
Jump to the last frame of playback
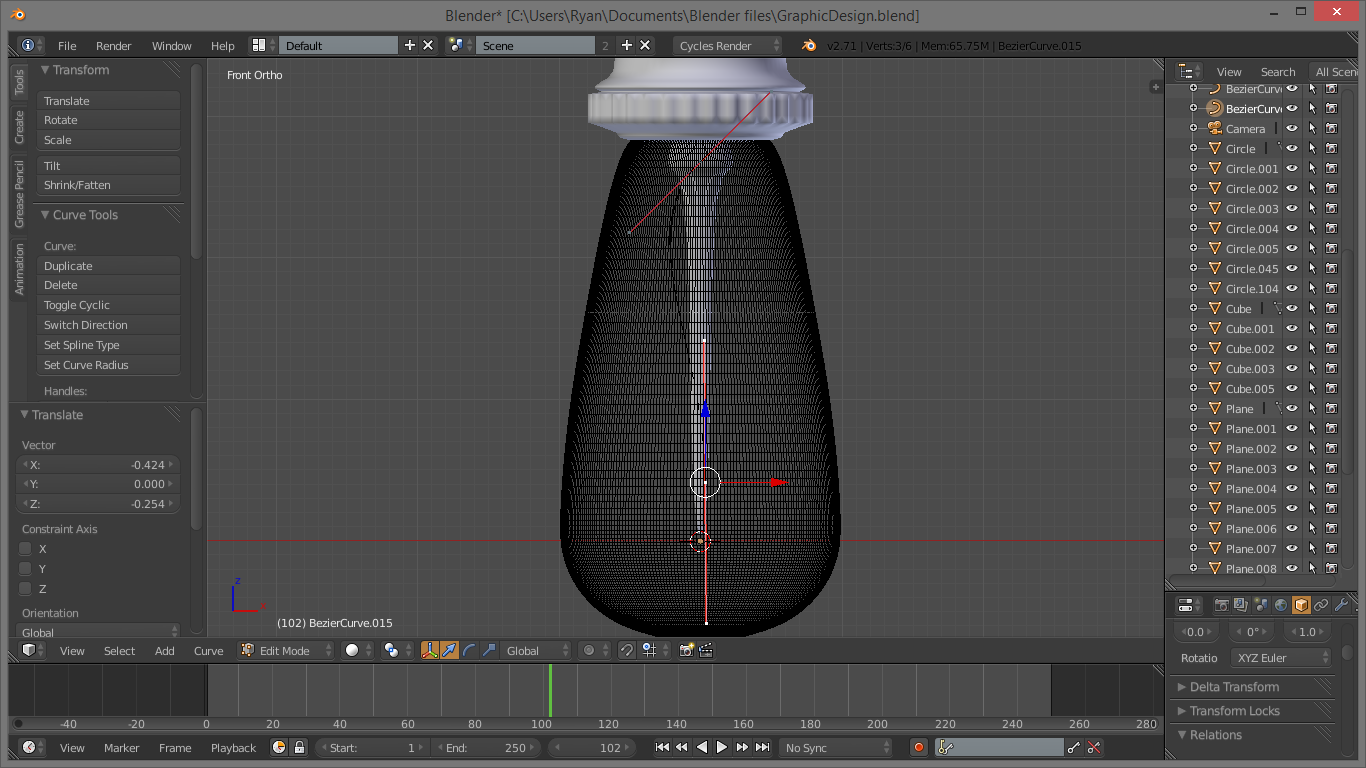tap(762, 747)
